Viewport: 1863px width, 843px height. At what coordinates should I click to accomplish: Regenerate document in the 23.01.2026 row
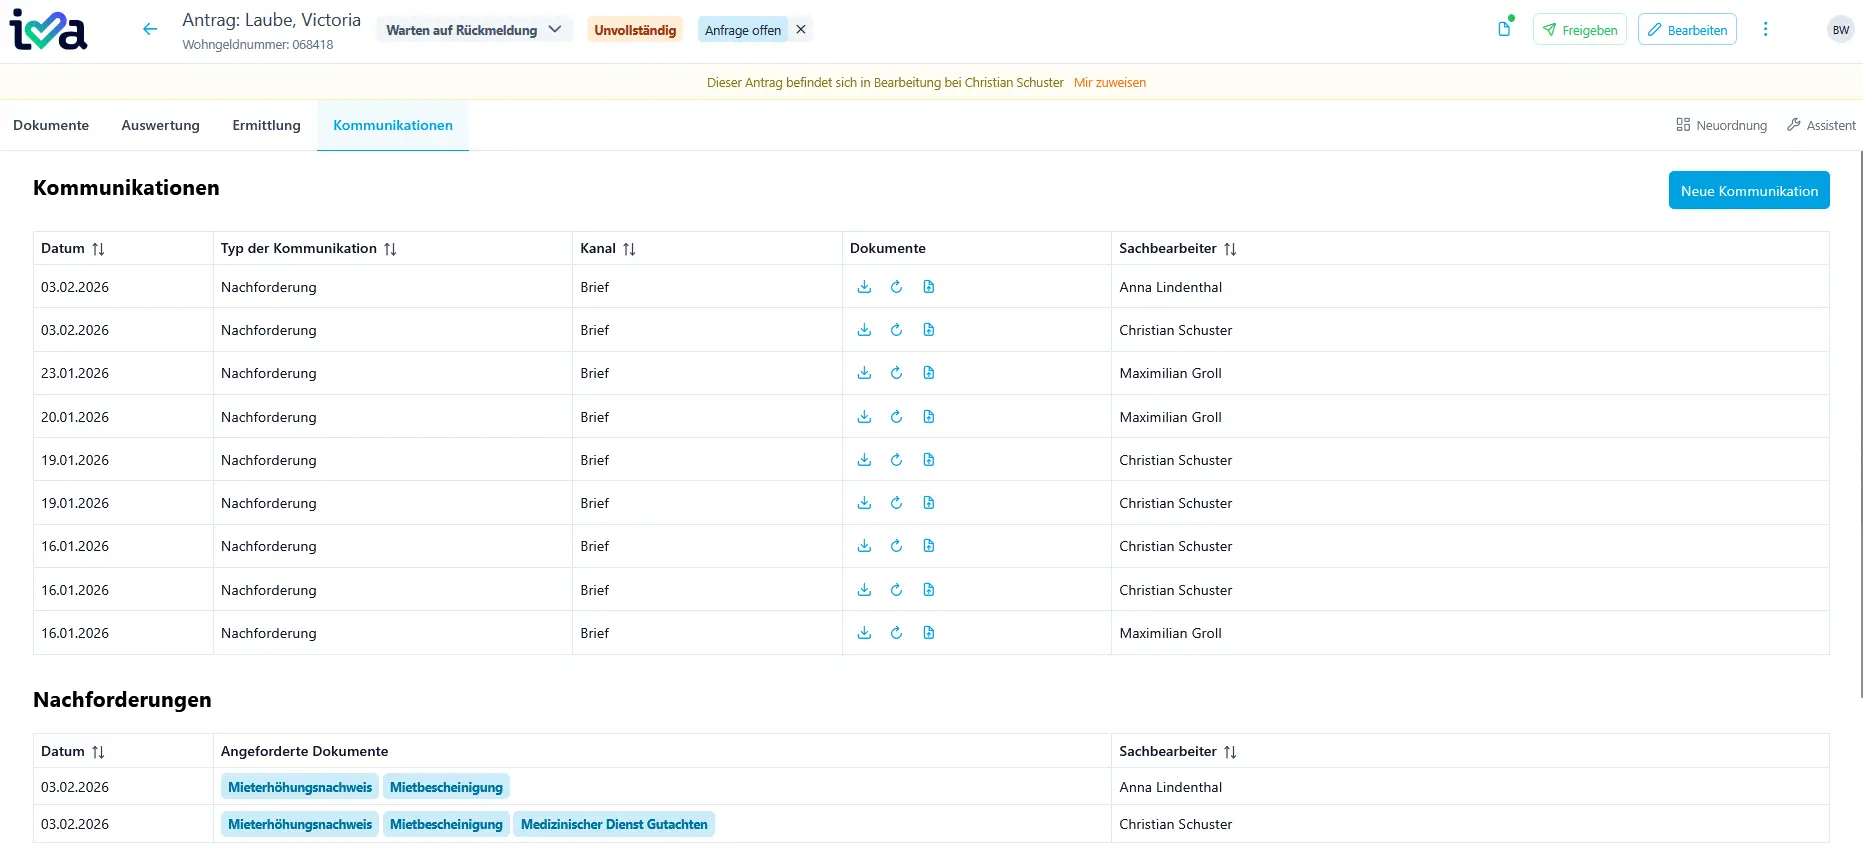896,373
